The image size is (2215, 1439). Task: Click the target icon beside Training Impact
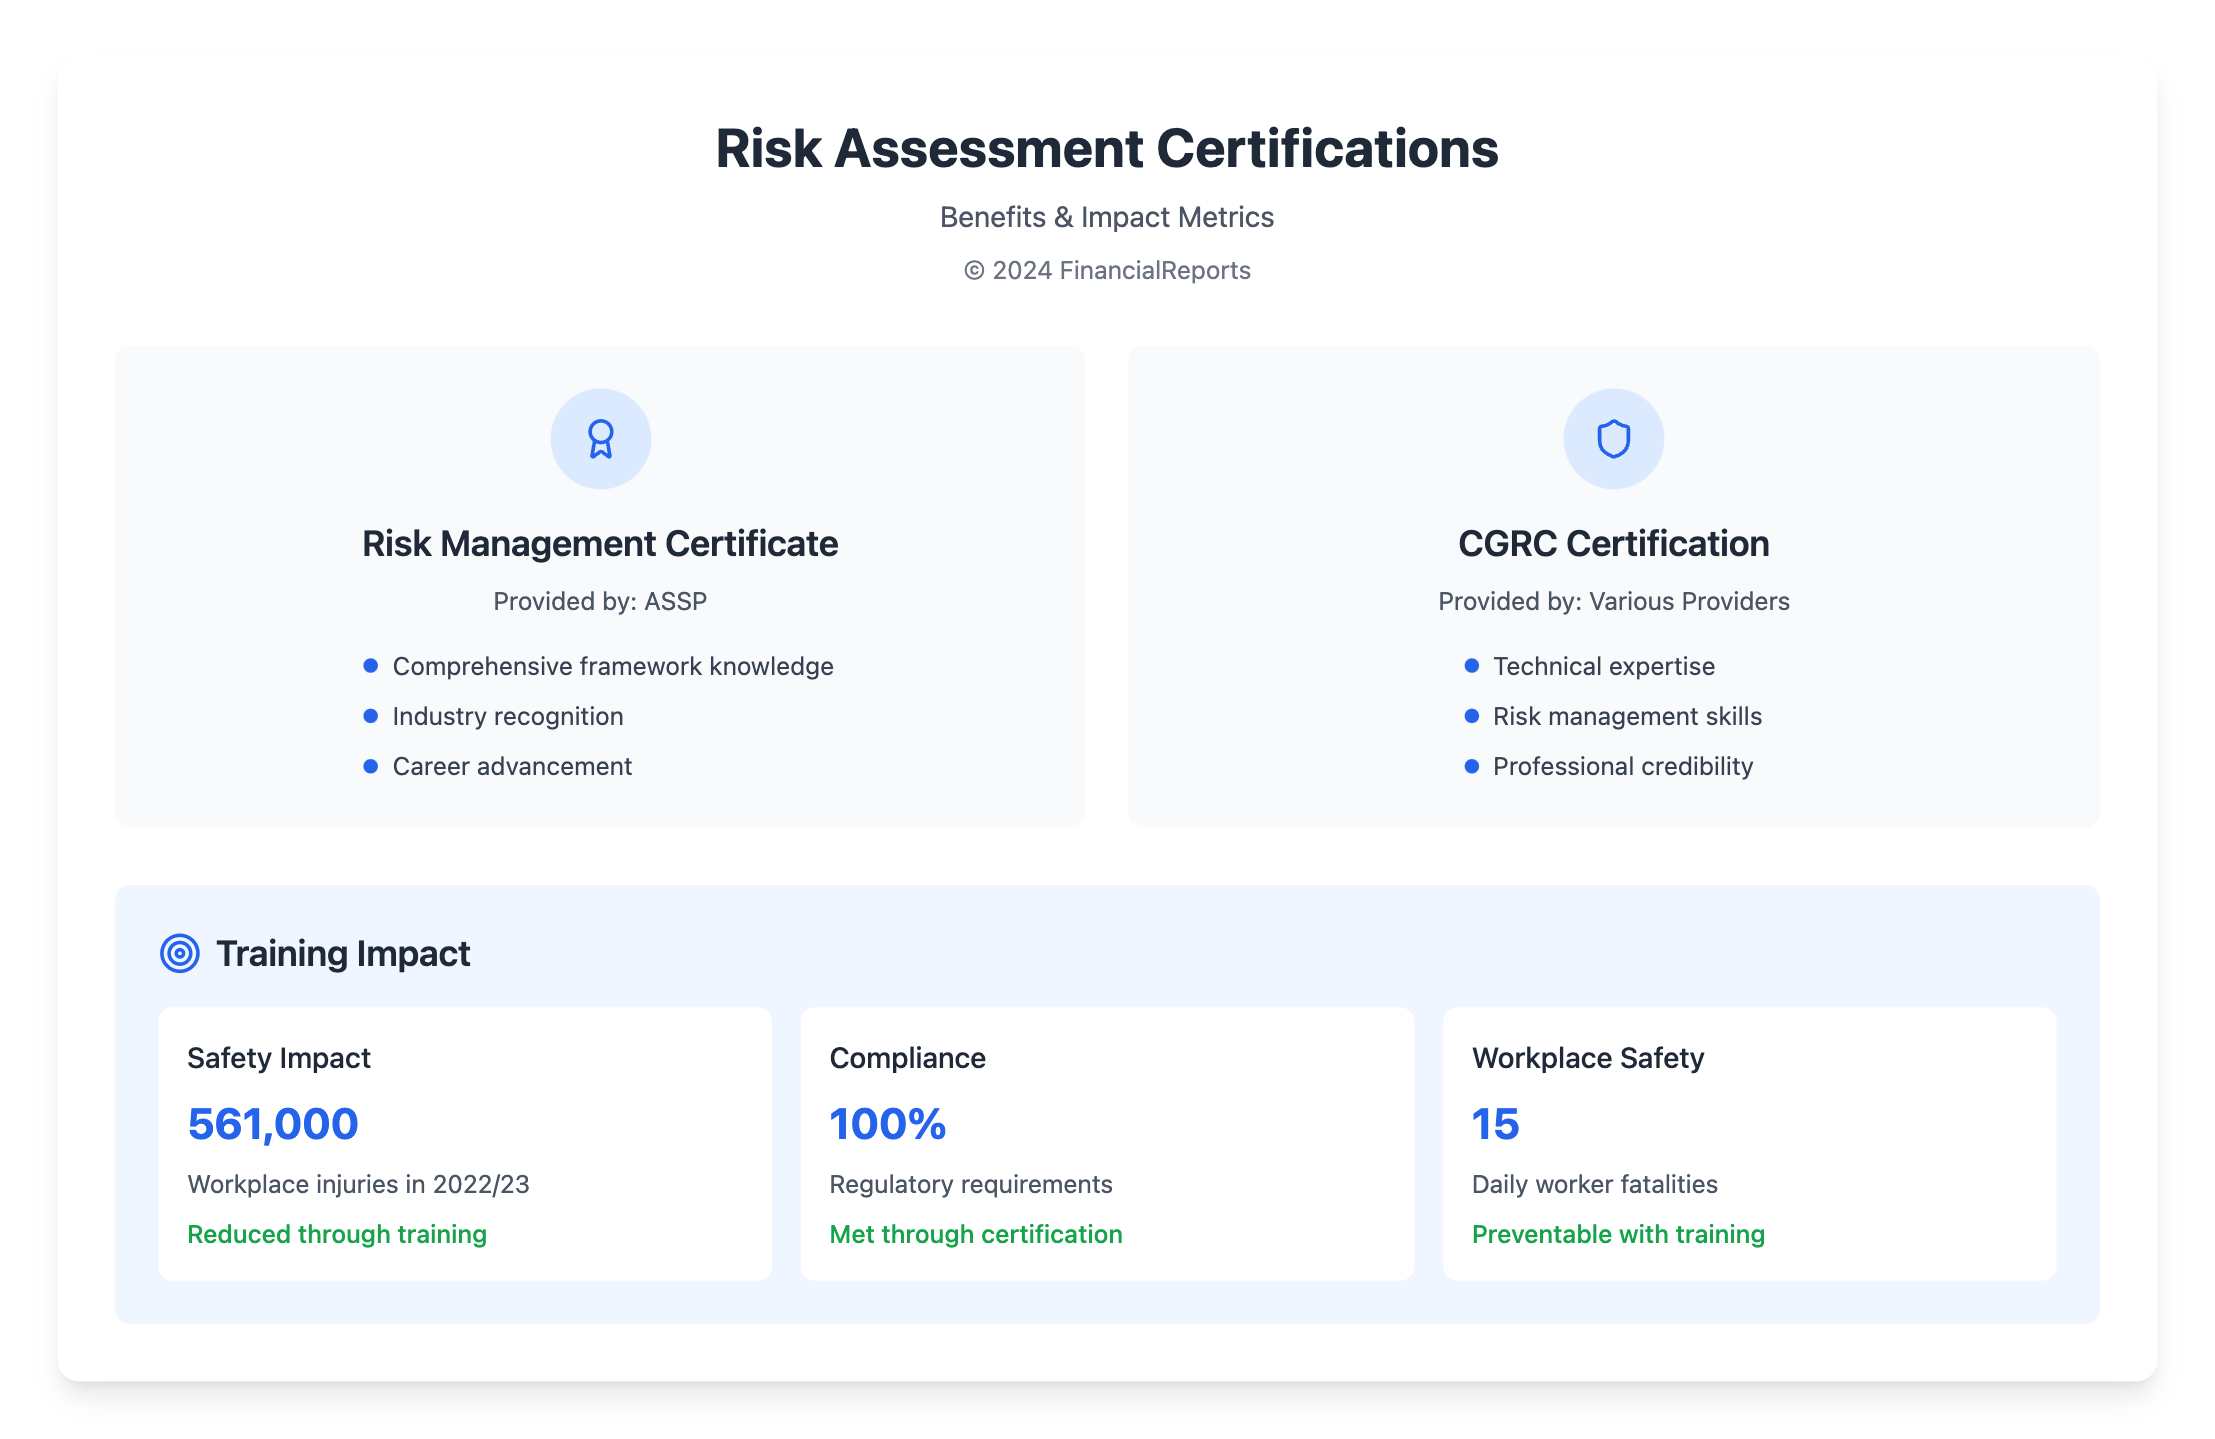180,953
